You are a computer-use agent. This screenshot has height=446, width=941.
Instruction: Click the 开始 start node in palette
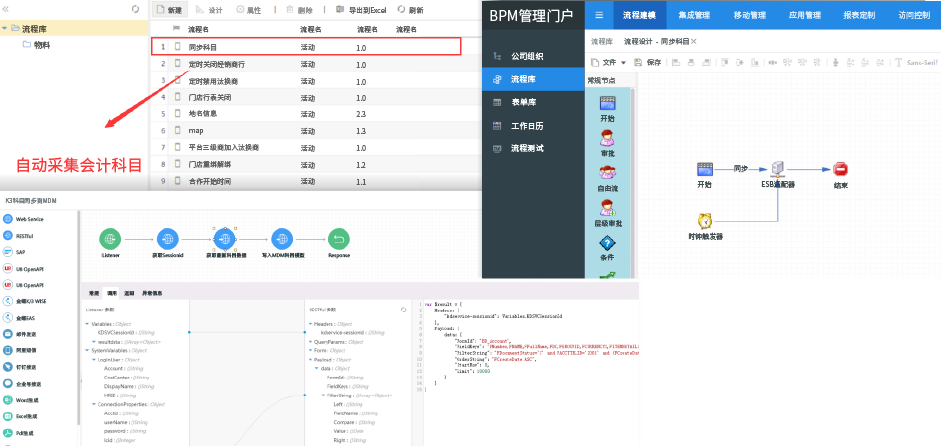click(x=607, y=104)
